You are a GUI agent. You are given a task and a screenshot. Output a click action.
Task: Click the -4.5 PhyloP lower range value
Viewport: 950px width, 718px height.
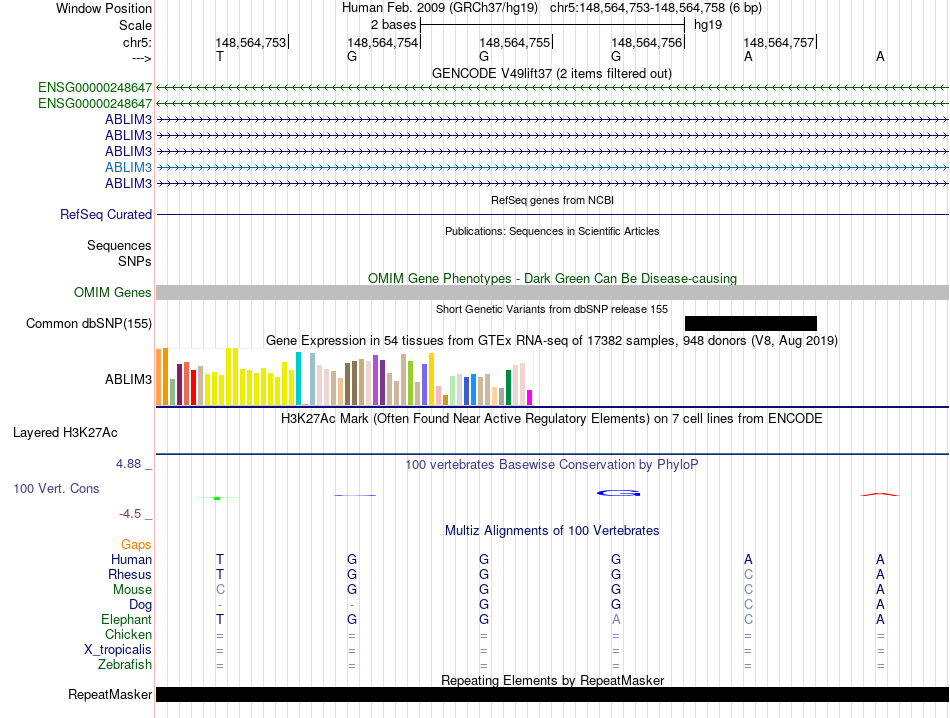click(x=130, y=514)
